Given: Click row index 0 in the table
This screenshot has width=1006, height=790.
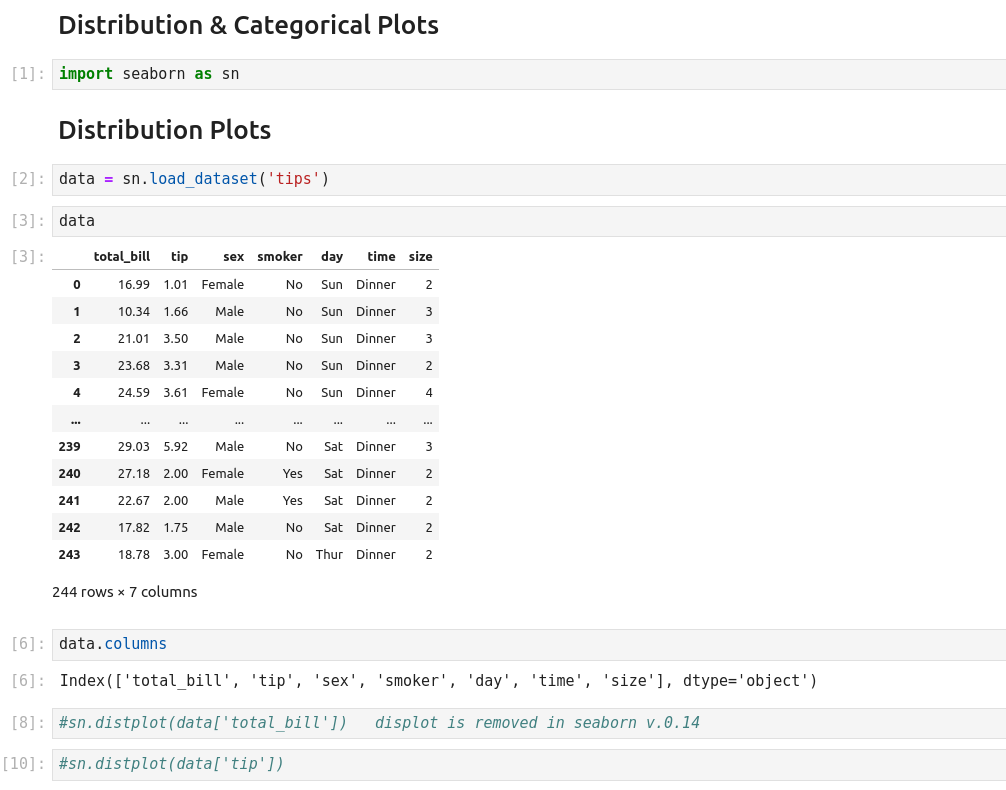Looking at the screenshot, I should point(76,285).
